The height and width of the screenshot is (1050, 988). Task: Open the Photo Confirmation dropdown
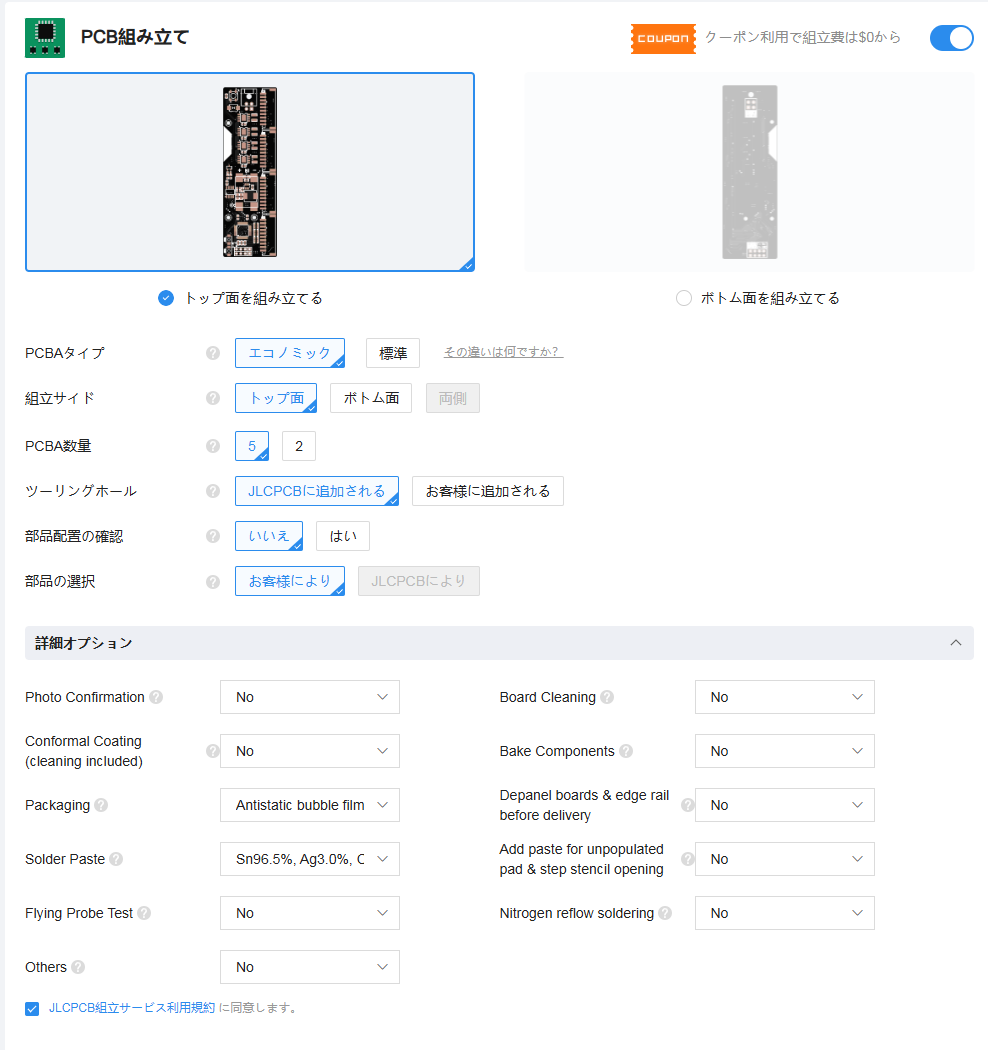[309, 697]
